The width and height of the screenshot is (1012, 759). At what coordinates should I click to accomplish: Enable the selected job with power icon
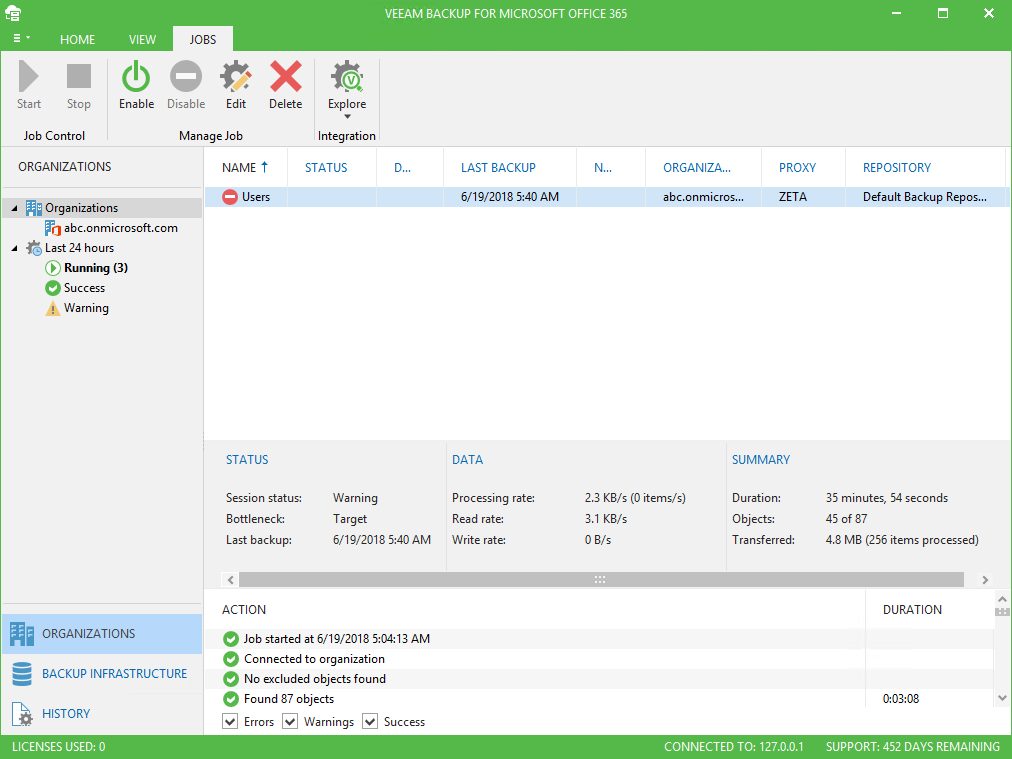[136, 76]
